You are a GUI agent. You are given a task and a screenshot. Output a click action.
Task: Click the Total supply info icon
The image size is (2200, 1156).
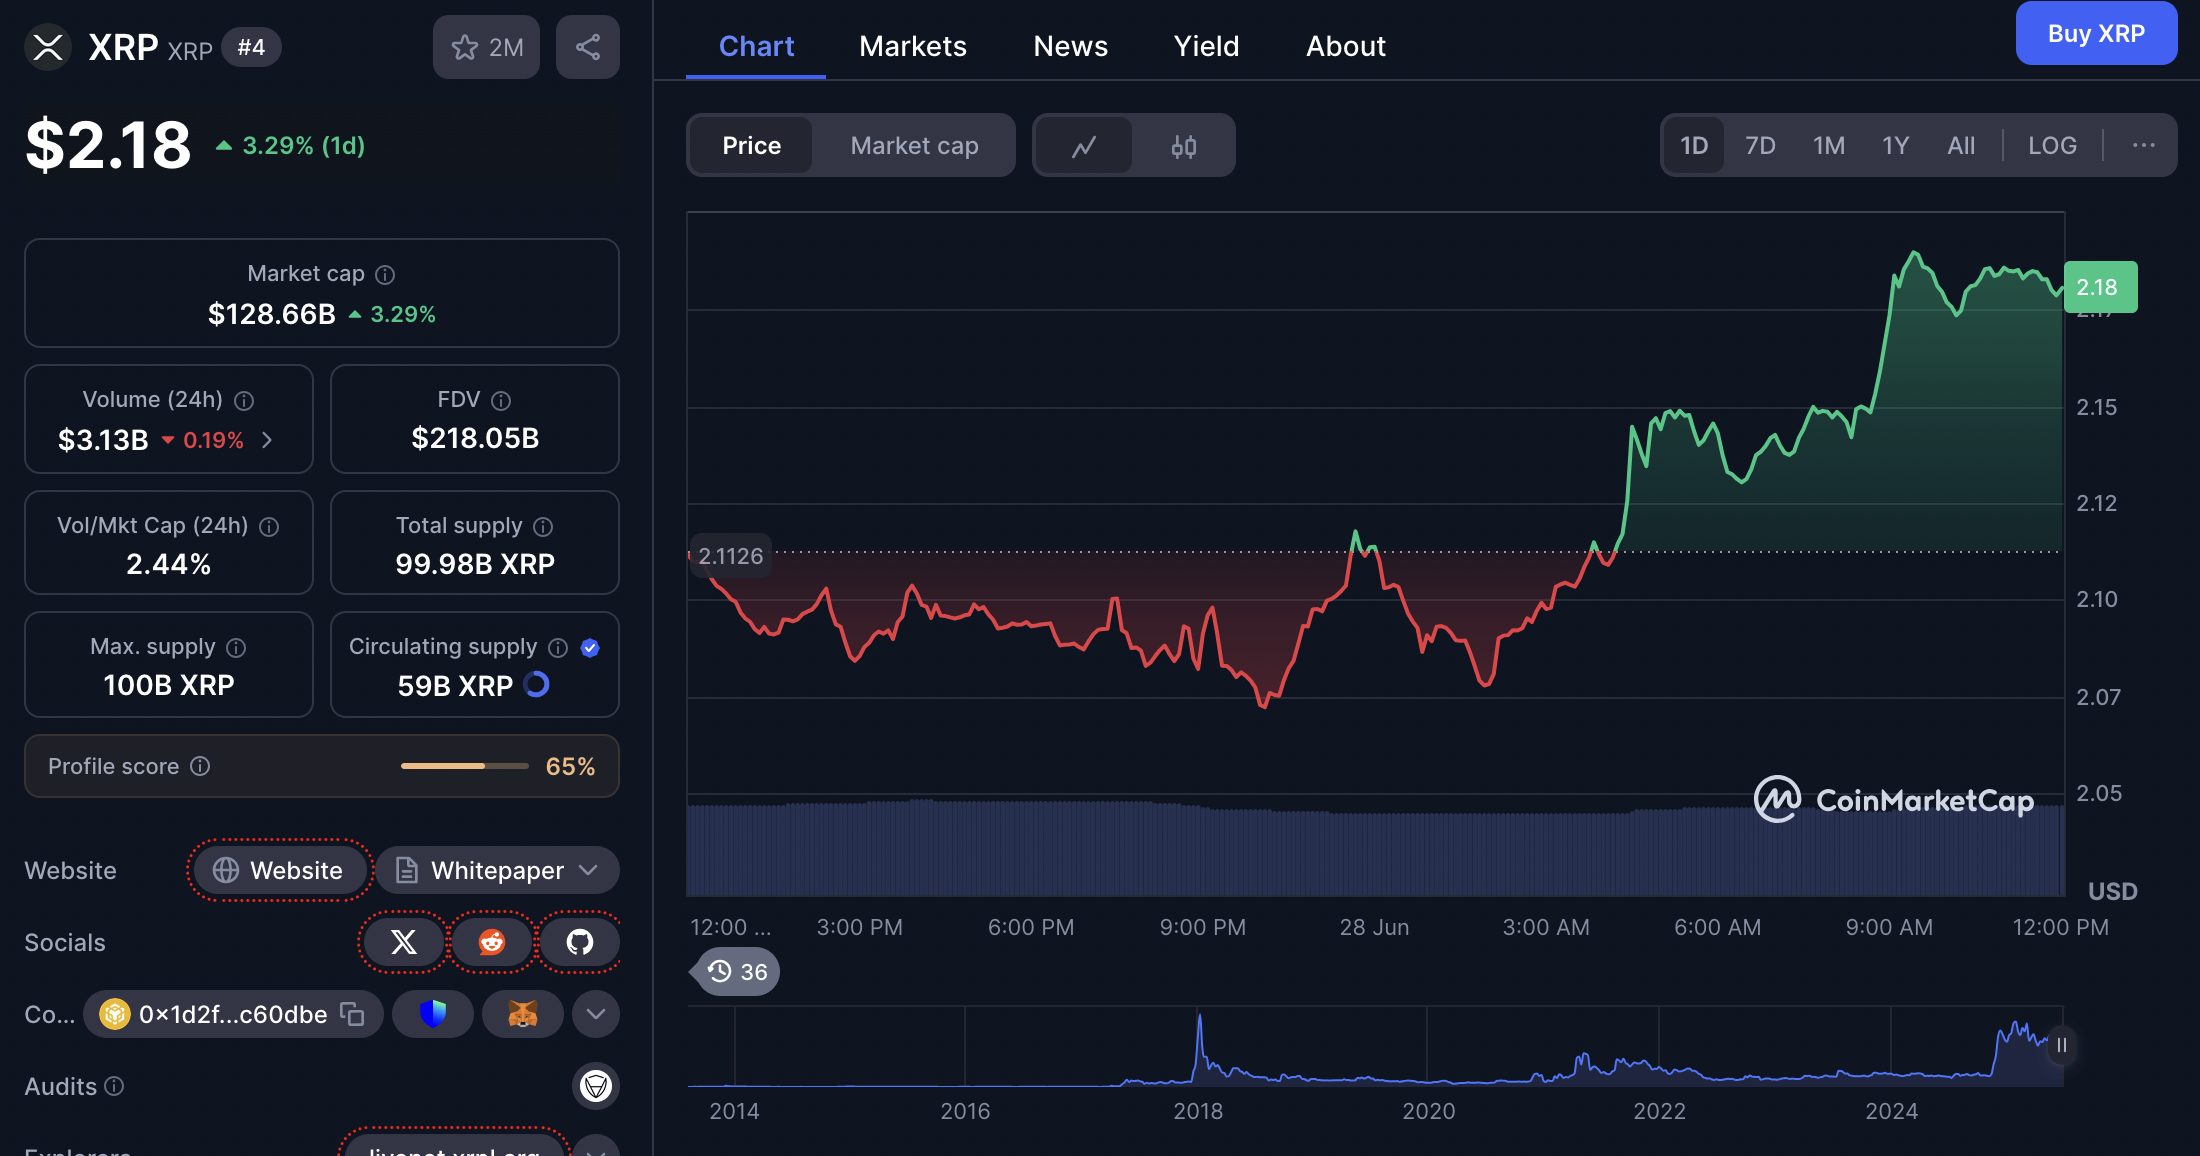click(x=543, y=526)
